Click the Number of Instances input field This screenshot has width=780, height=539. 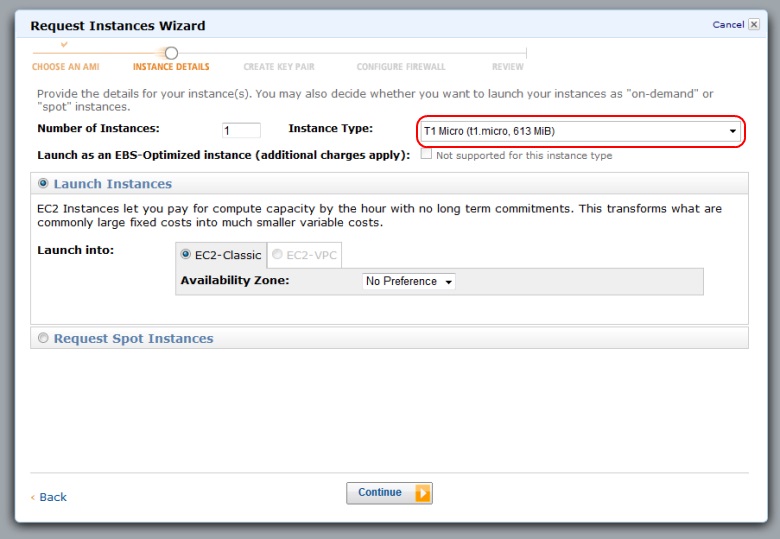click(x=241, y=130)
